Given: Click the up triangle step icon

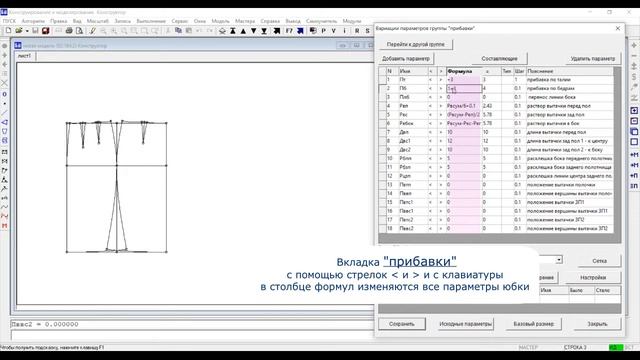Looking at the screenshot, I should tap(243, 31).
